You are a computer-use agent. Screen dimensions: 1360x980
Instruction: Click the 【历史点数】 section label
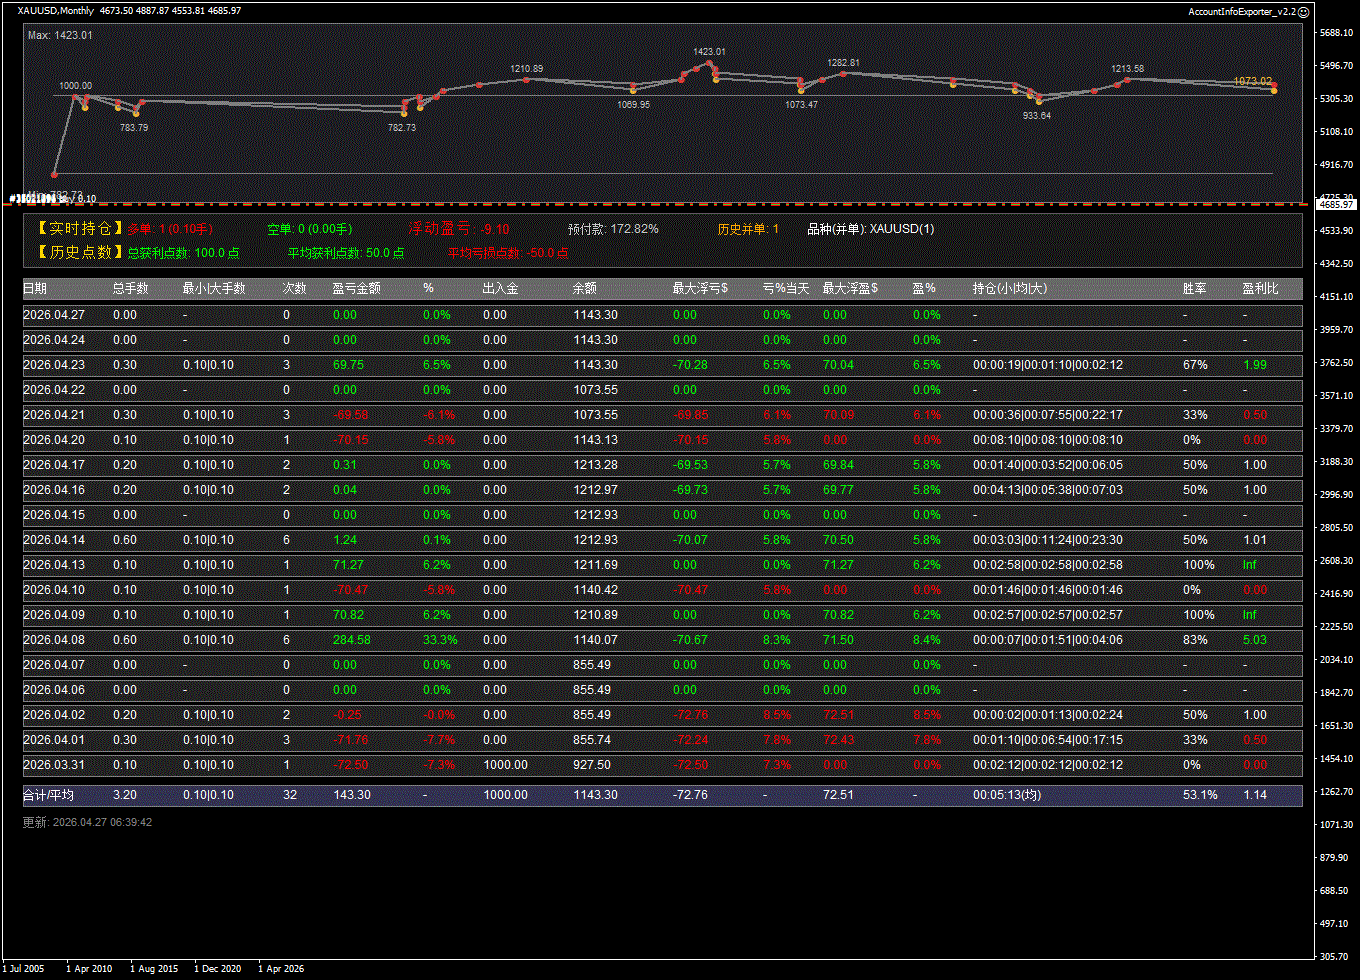pyautogui.click(x=79, y=253)
